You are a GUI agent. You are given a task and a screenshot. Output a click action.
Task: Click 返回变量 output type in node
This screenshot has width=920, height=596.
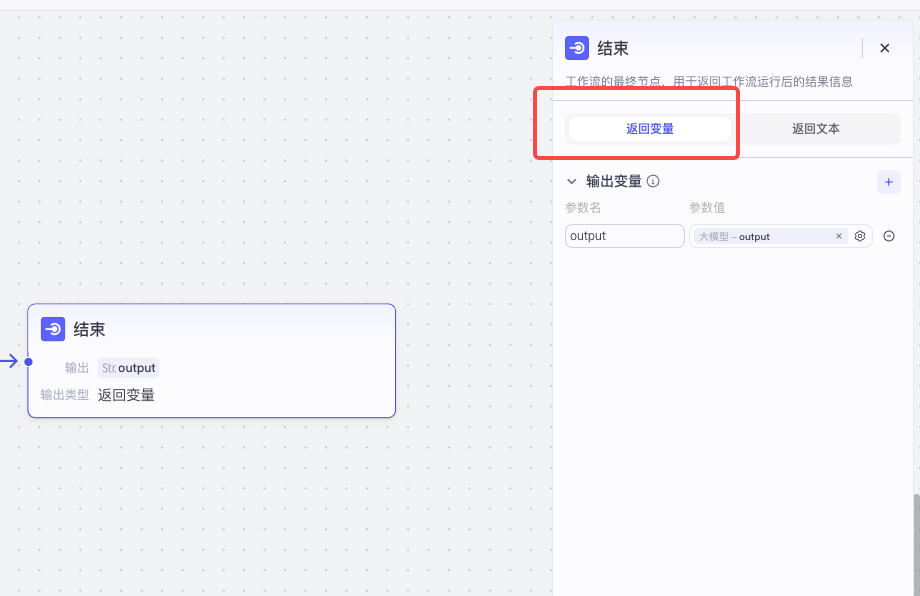pyautogui.click(x=126, y=395)
